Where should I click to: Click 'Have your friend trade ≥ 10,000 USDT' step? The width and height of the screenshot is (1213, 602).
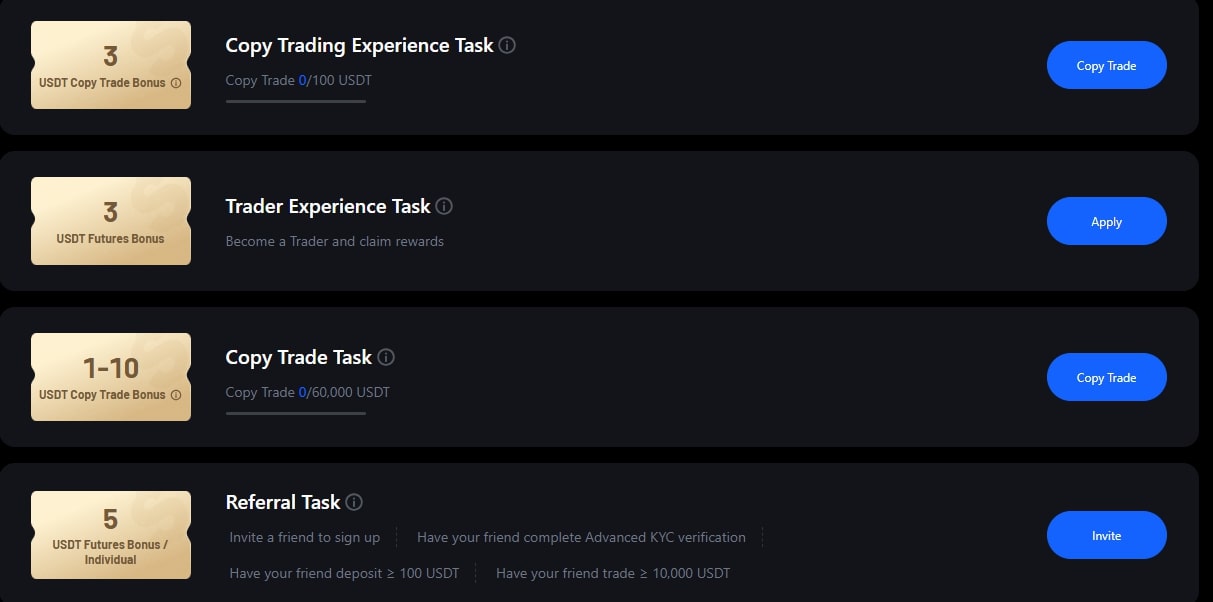(x=613, y=573)
